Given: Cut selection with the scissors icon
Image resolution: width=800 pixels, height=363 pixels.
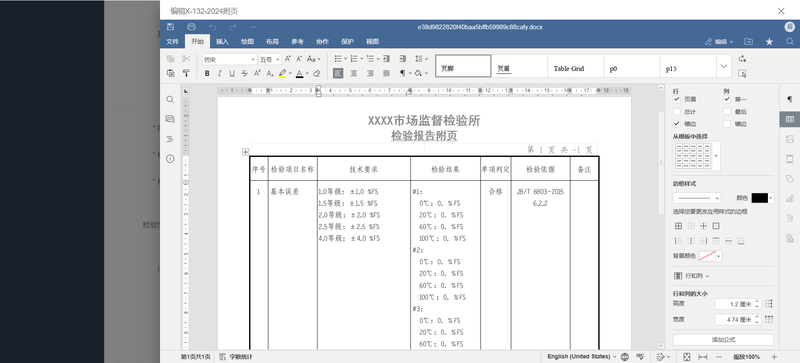Looking at the screenshot, I should pos(186,59).
